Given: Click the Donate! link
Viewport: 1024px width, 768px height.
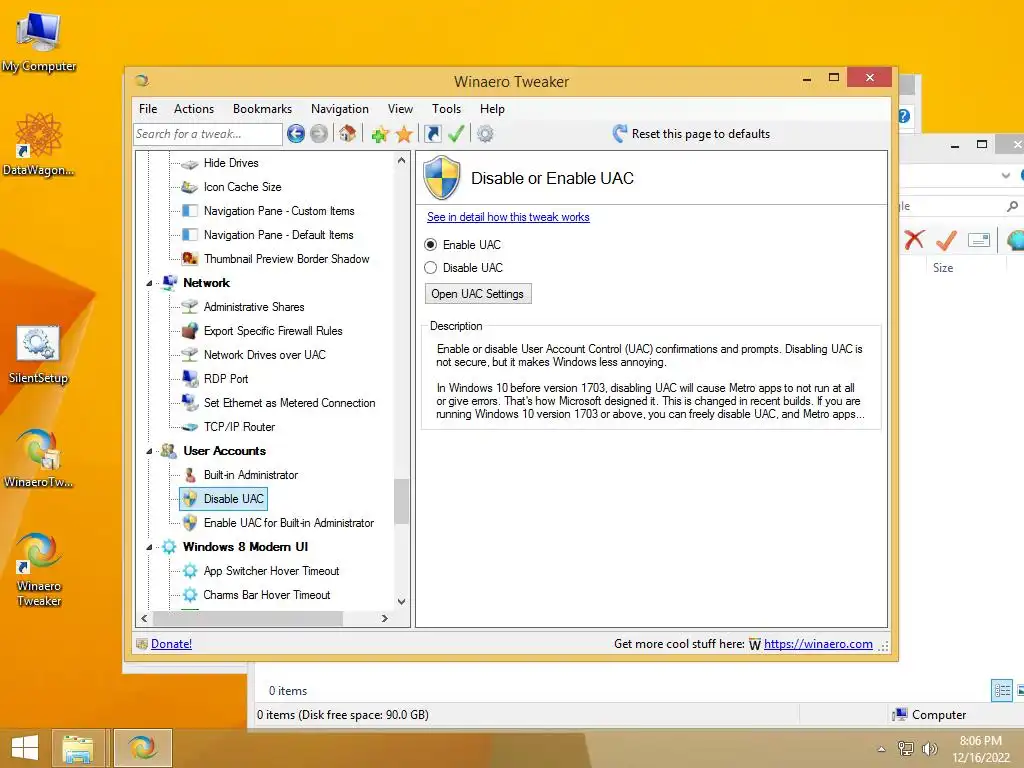Looking at the screenshot, I should tap(171, 644).
